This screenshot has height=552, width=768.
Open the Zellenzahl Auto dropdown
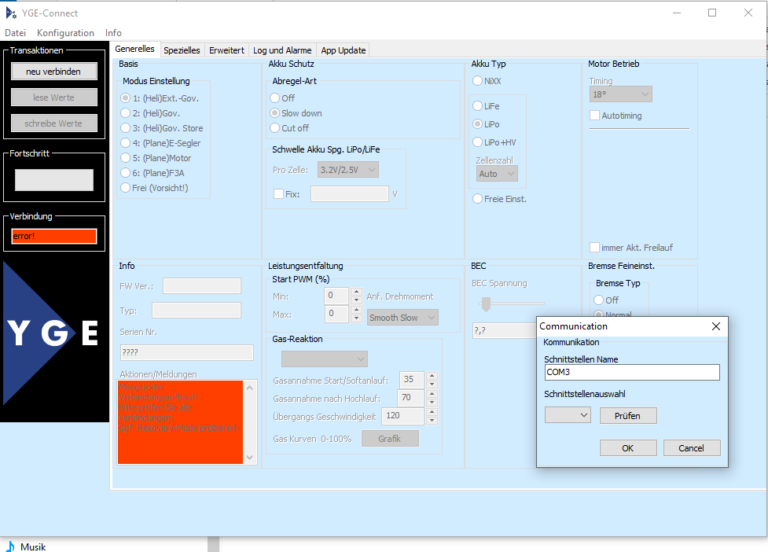click(497, 173)
